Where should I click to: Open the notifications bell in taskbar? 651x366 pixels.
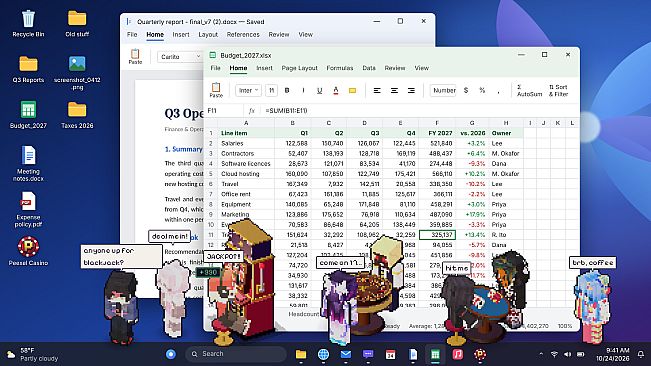641,354
